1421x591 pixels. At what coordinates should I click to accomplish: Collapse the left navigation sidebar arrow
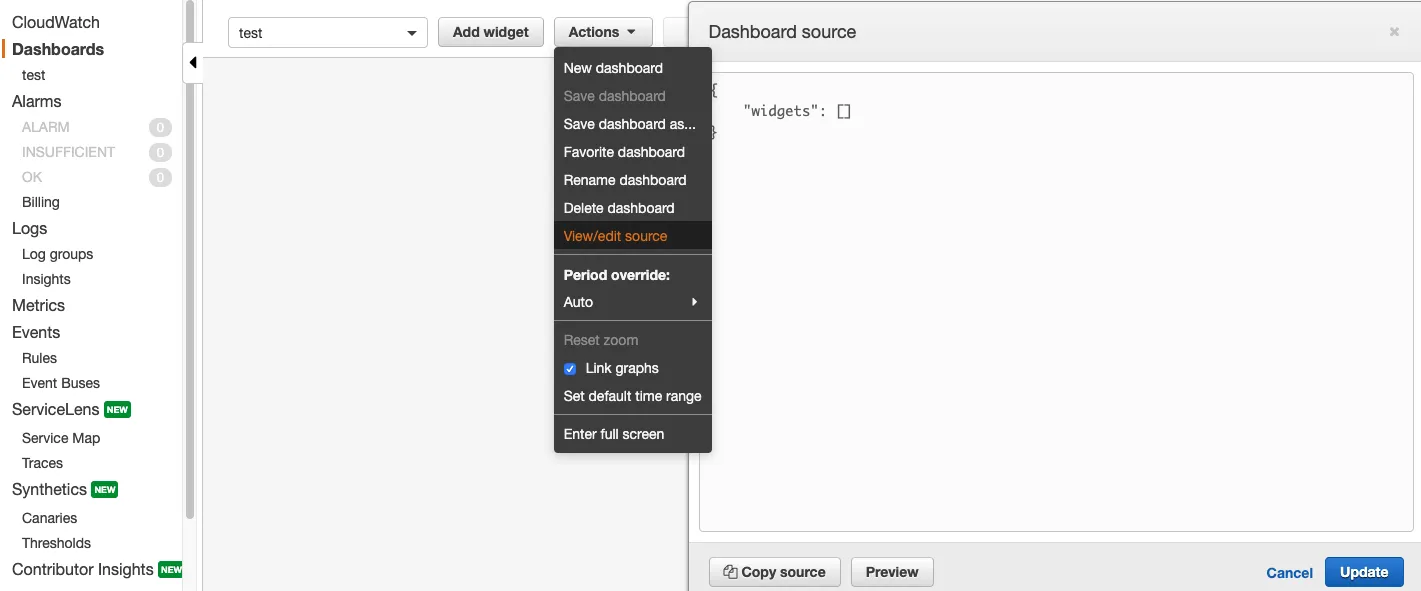coord(192,63)
